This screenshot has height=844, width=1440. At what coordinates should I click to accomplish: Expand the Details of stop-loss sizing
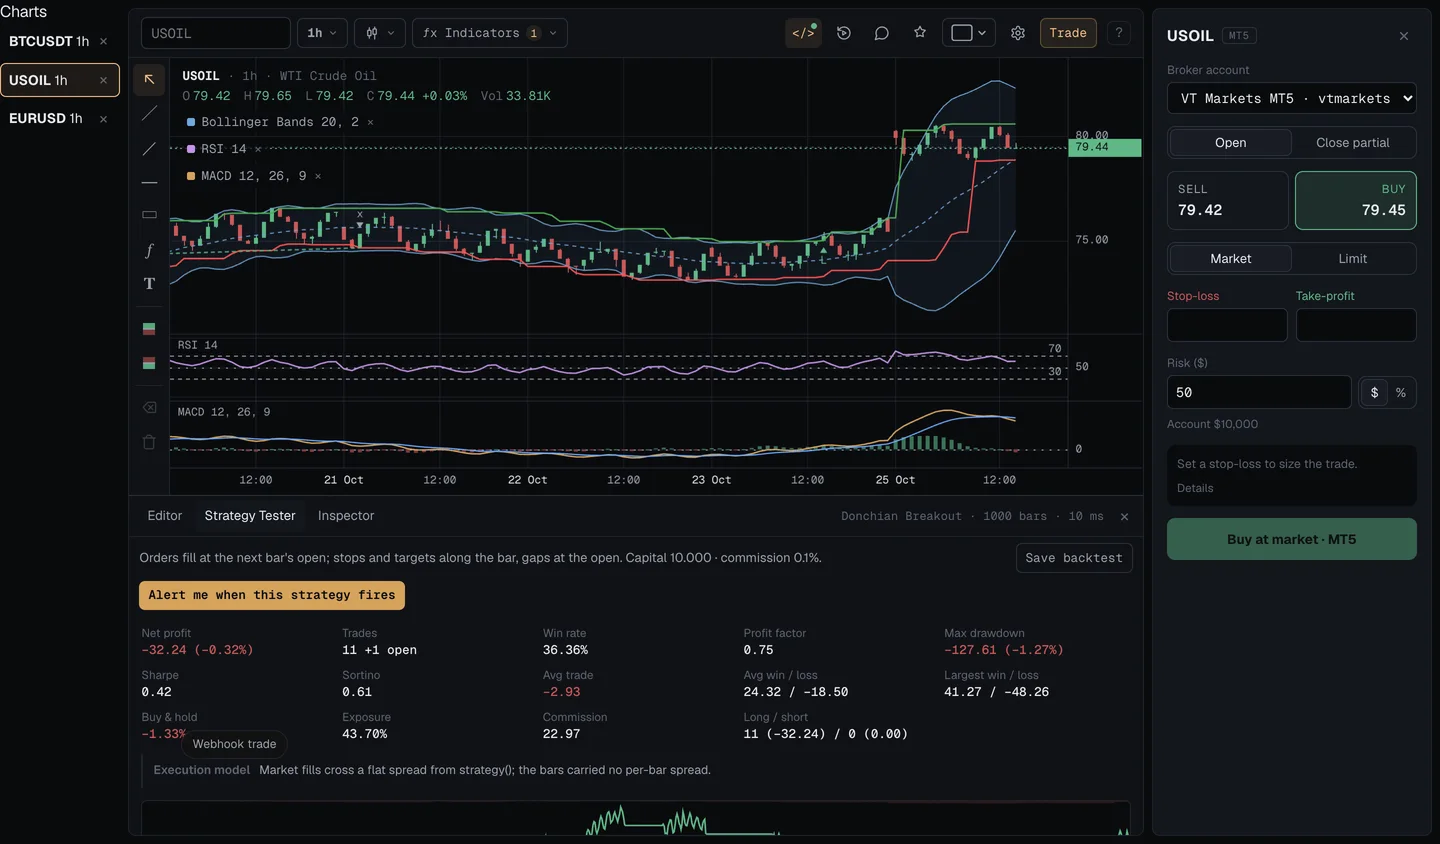point(1195,488)
